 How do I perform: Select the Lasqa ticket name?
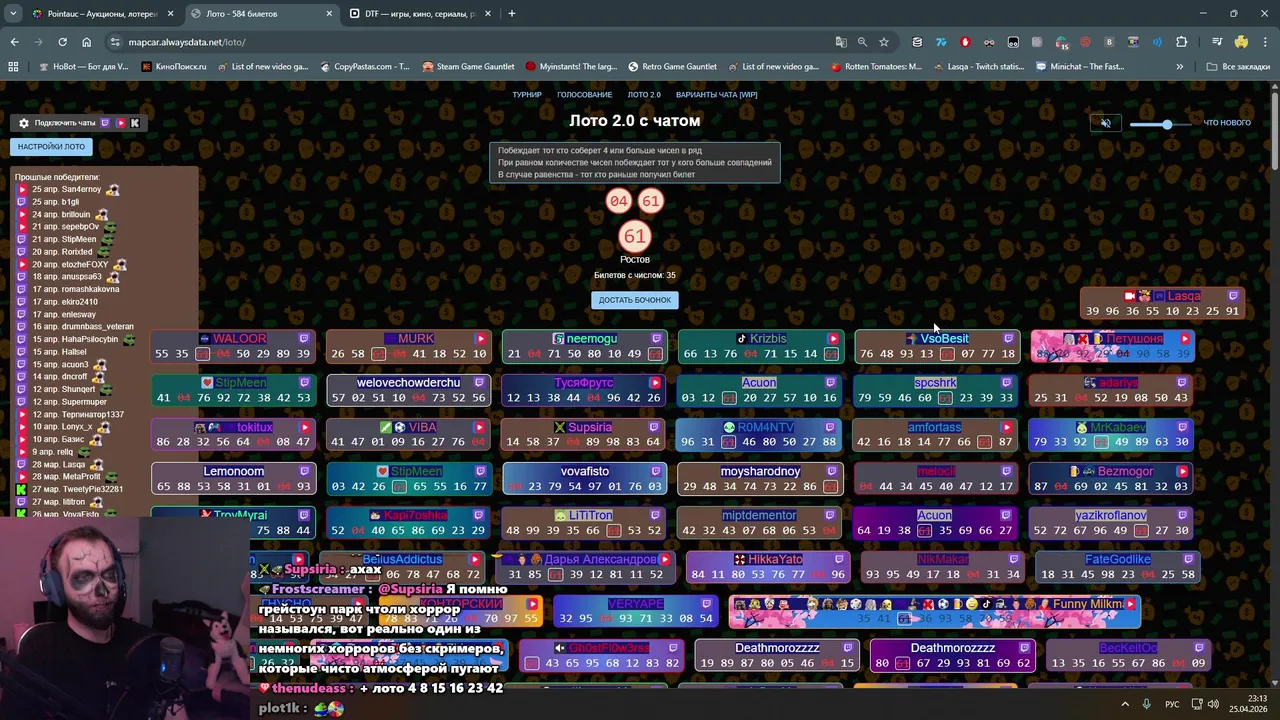pyautogui.click(x=1184, y=296)
